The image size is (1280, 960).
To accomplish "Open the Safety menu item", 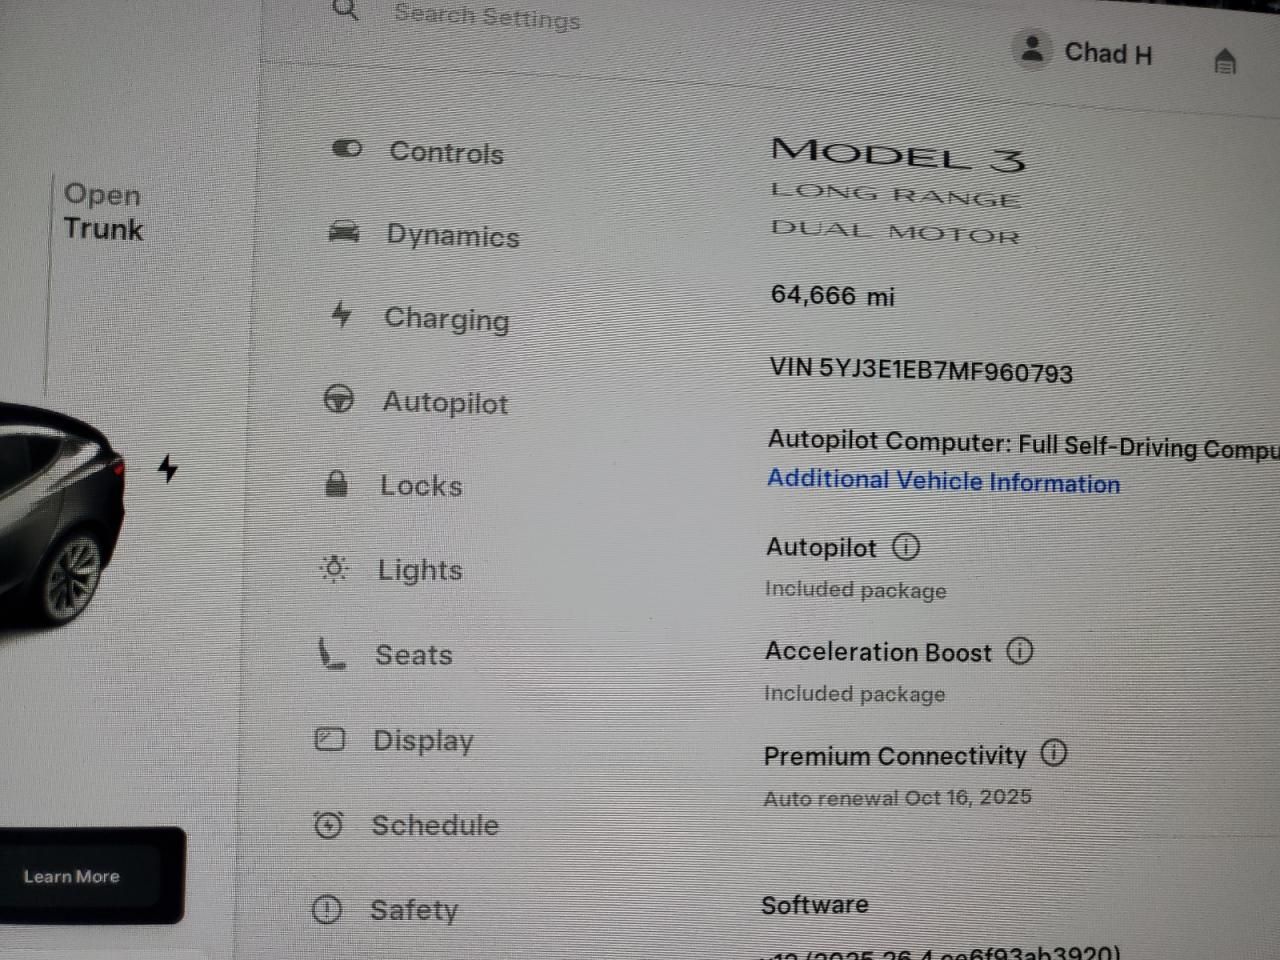I will pos(385,910).
